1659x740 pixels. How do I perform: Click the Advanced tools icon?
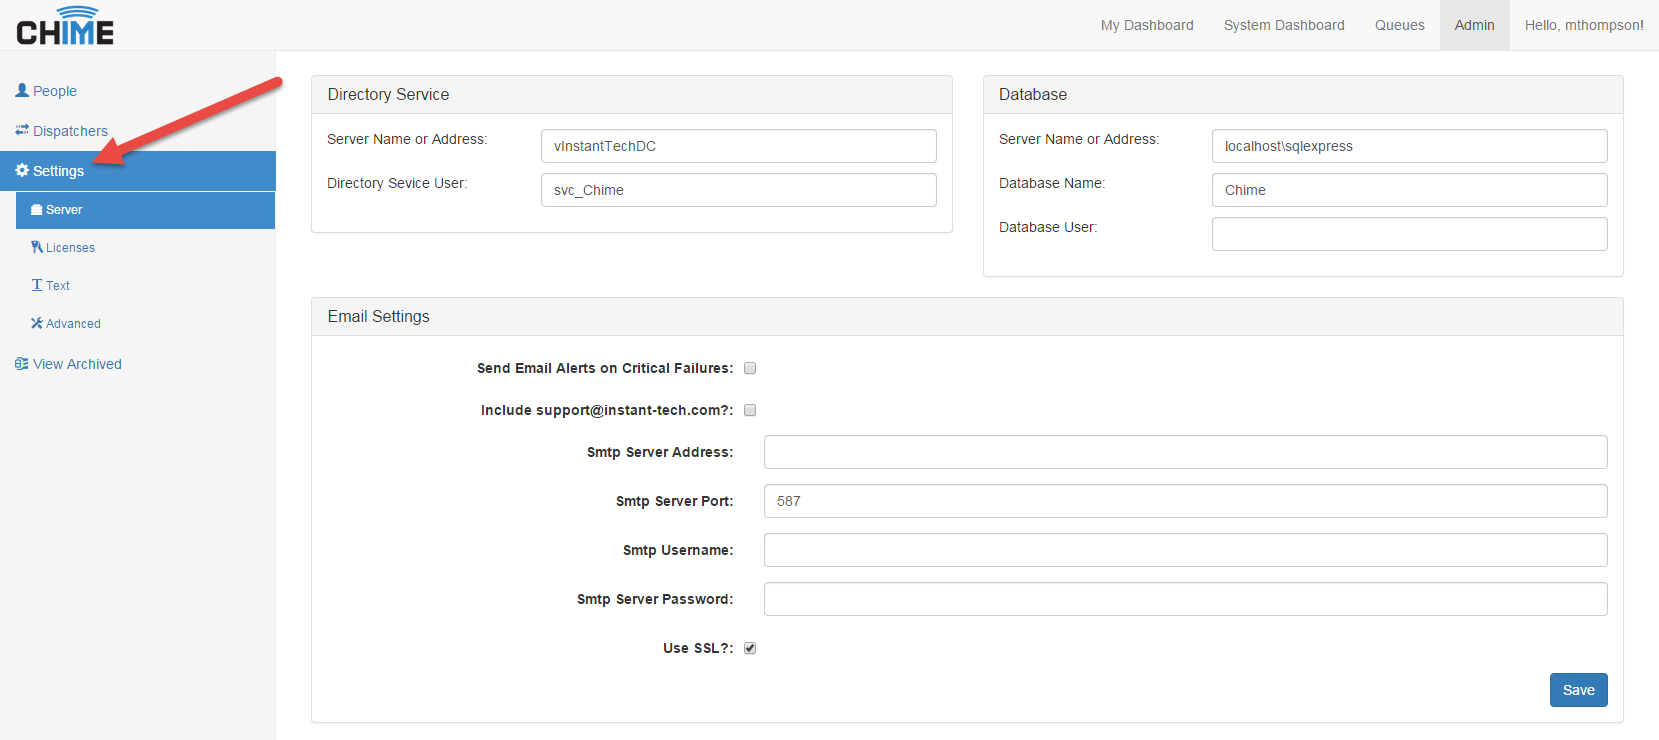[x=37, y=323]
